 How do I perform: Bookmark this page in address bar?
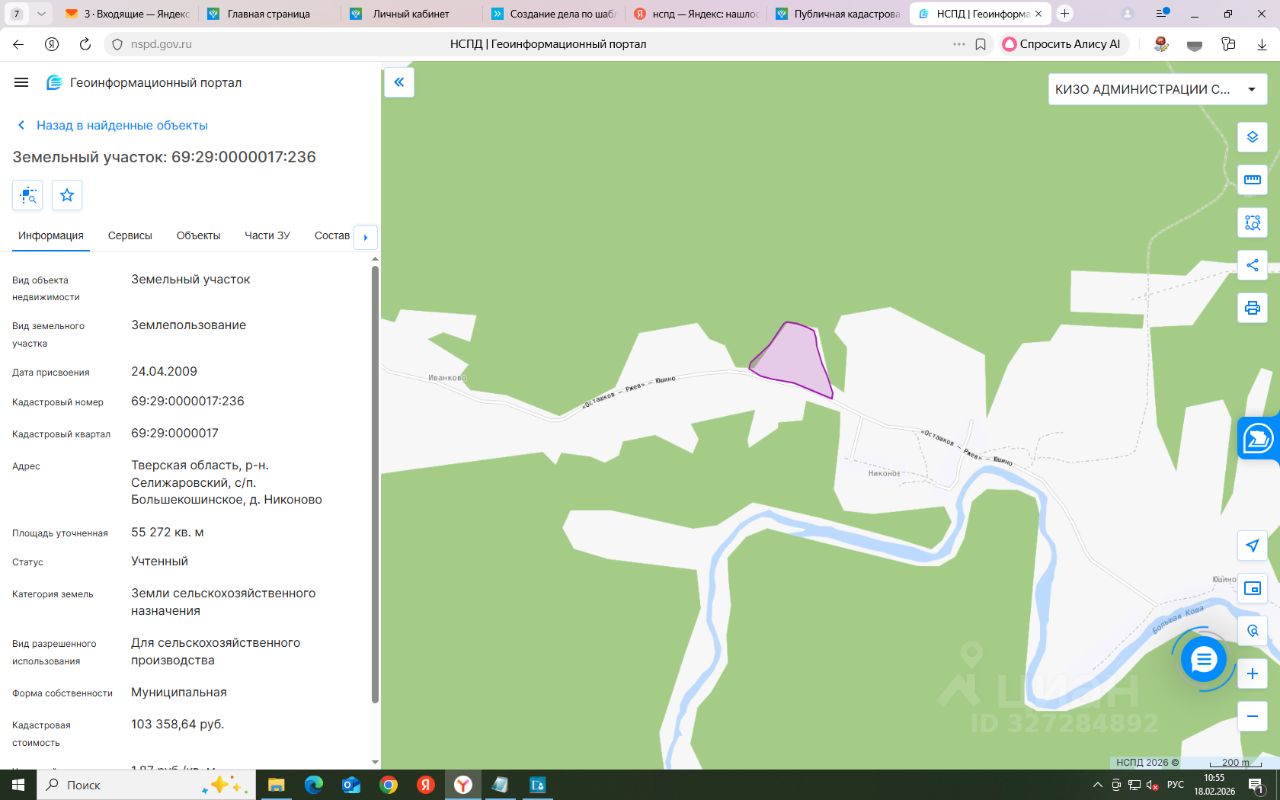coord(981,44)
